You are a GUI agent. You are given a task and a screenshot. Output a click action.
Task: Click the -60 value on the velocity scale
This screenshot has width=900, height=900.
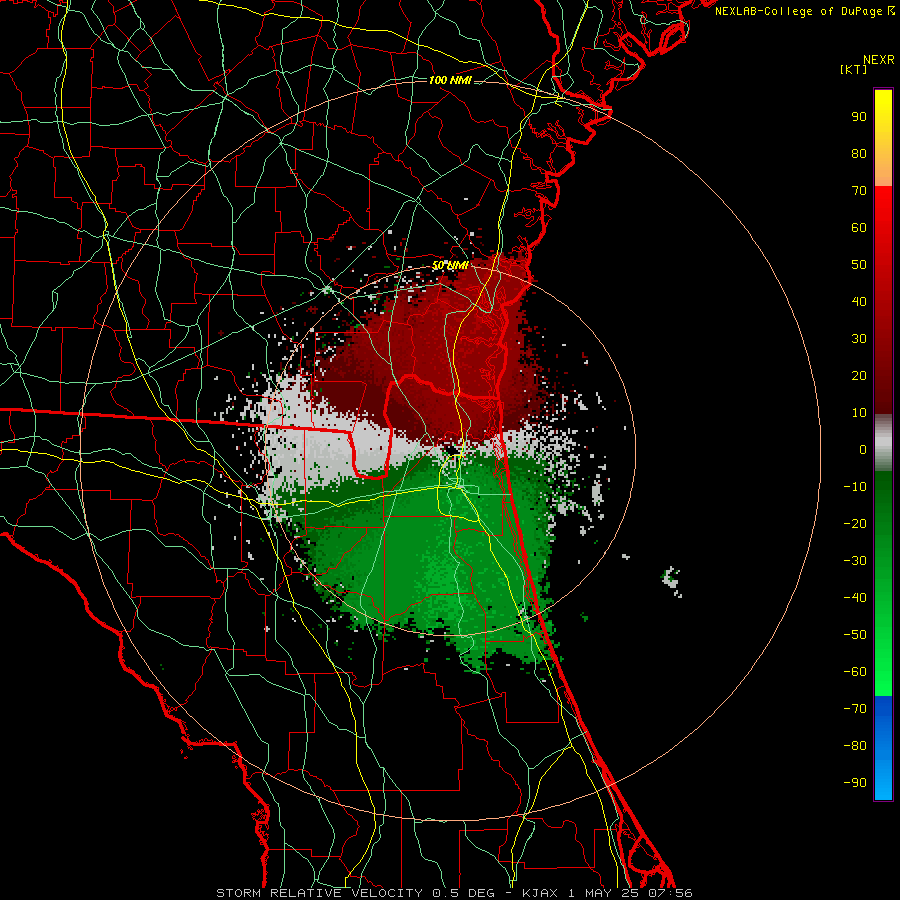(855, 672)
